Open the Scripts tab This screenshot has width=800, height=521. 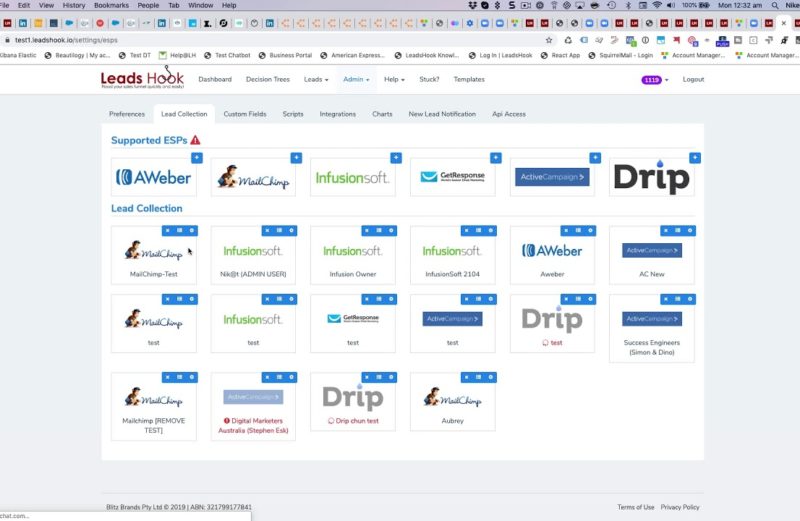click(x=293, y=114)
